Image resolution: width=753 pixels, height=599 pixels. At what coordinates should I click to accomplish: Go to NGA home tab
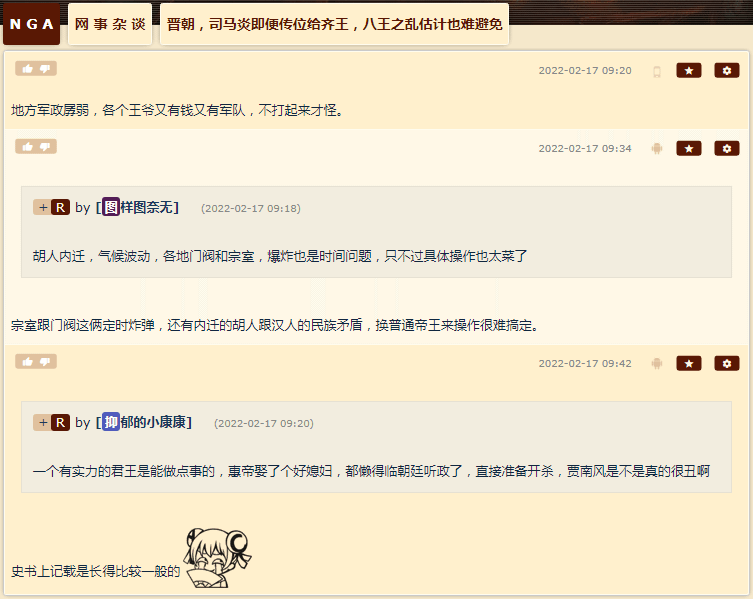pyautogui.click(x=32, y=24)
